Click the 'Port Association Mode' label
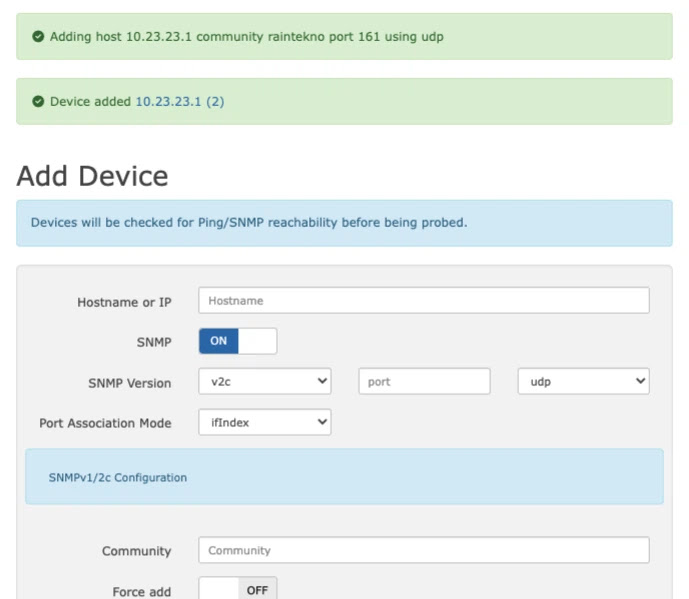689x599 pixels. click(105, 424)
